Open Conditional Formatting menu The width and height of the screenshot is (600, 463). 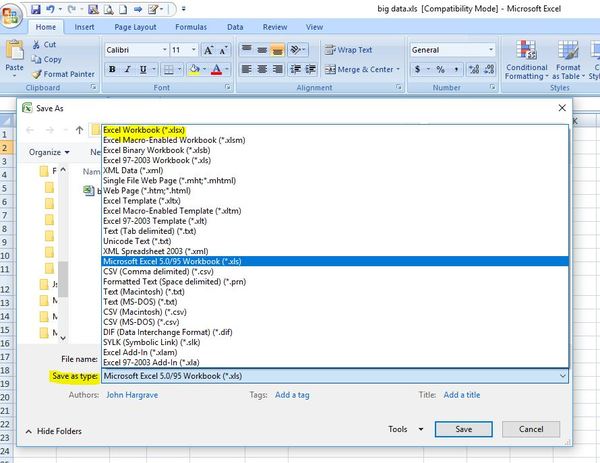pos(527,60)
